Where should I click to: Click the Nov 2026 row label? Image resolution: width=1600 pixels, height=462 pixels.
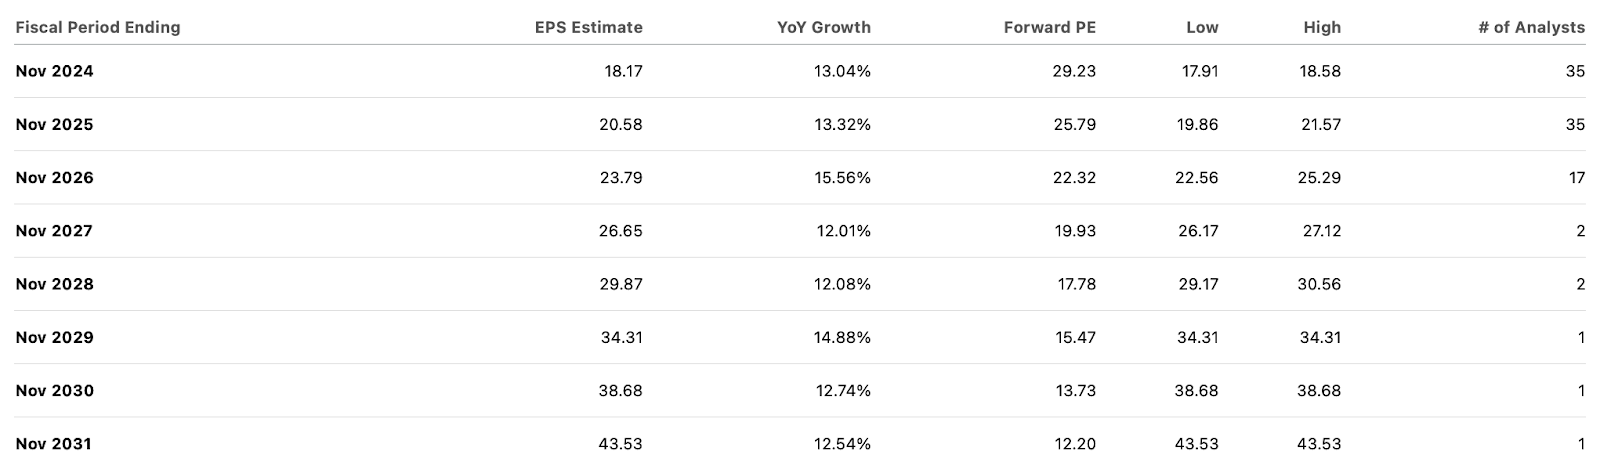point(55,177)
